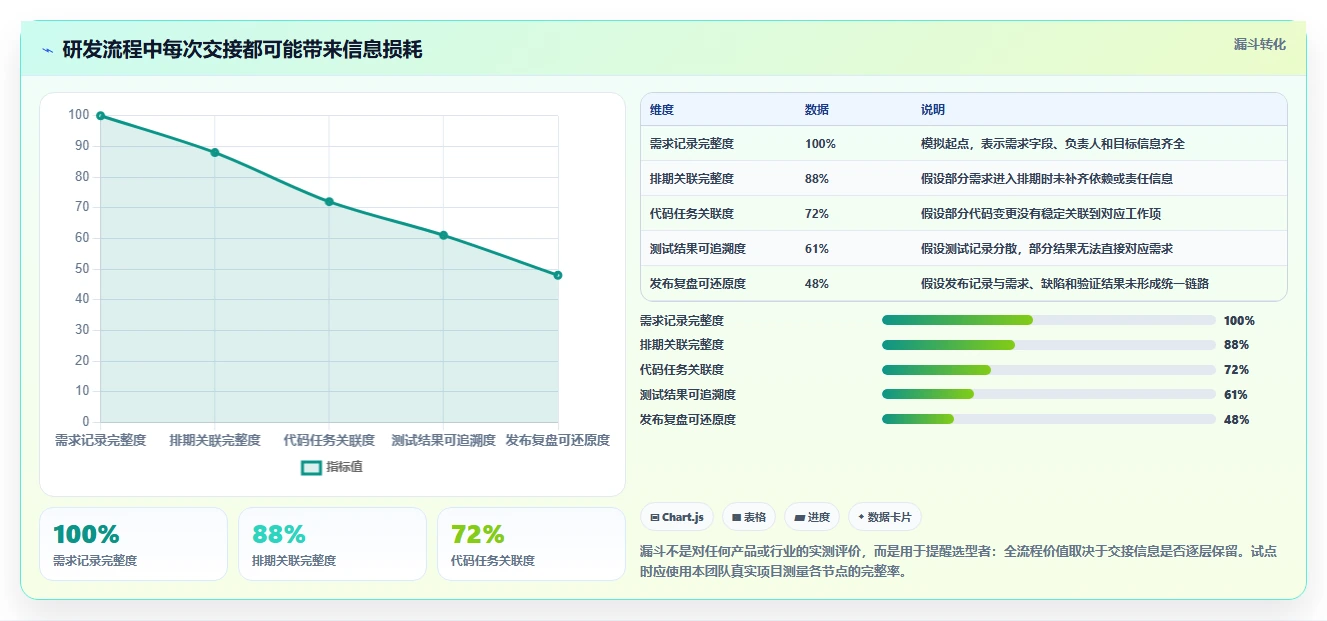Click the description about 代码变更没有稳定关联
The width and height of the screenshot is (1327, 621).
pos(1040,214)
